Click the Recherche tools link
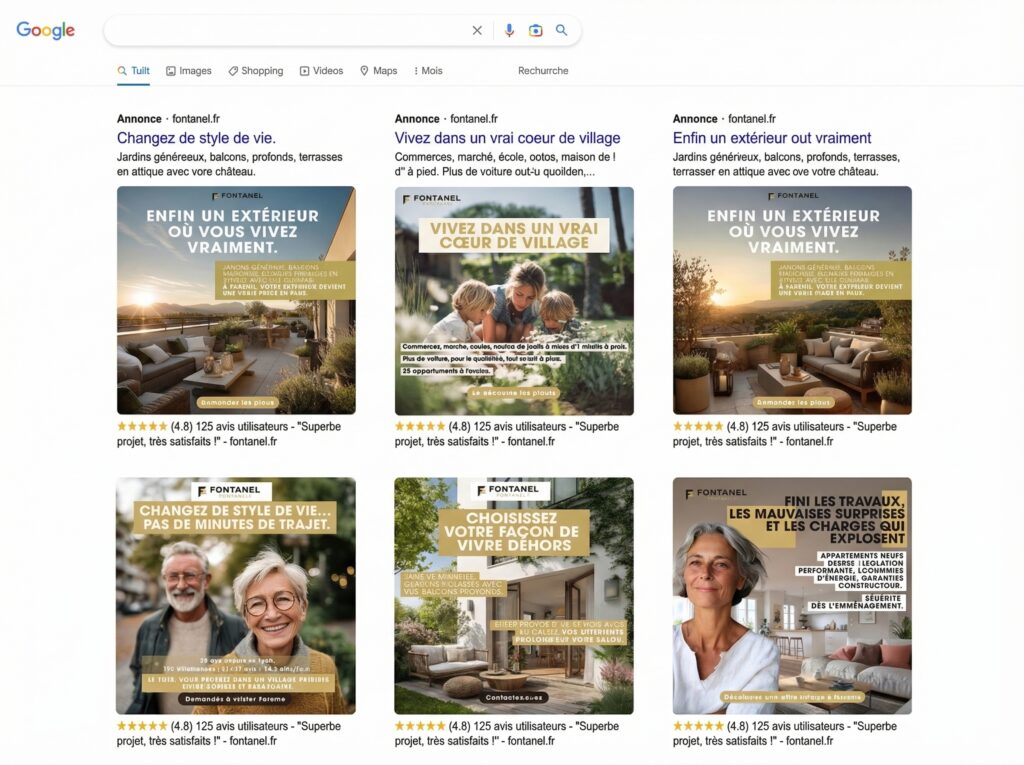Screen dimensions: 1024x765 543,71
